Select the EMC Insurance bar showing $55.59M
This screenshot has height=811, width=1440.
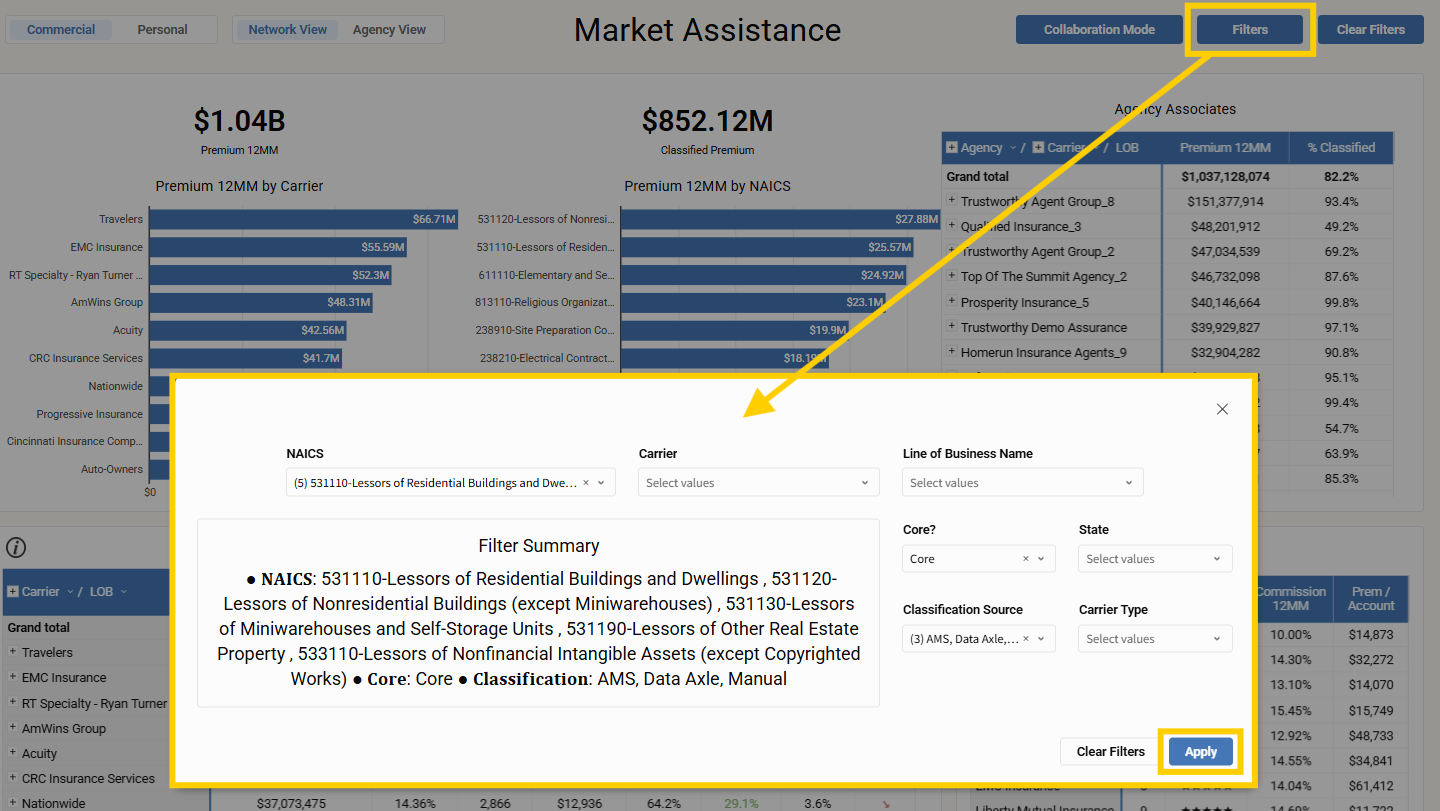coord(278,247)
